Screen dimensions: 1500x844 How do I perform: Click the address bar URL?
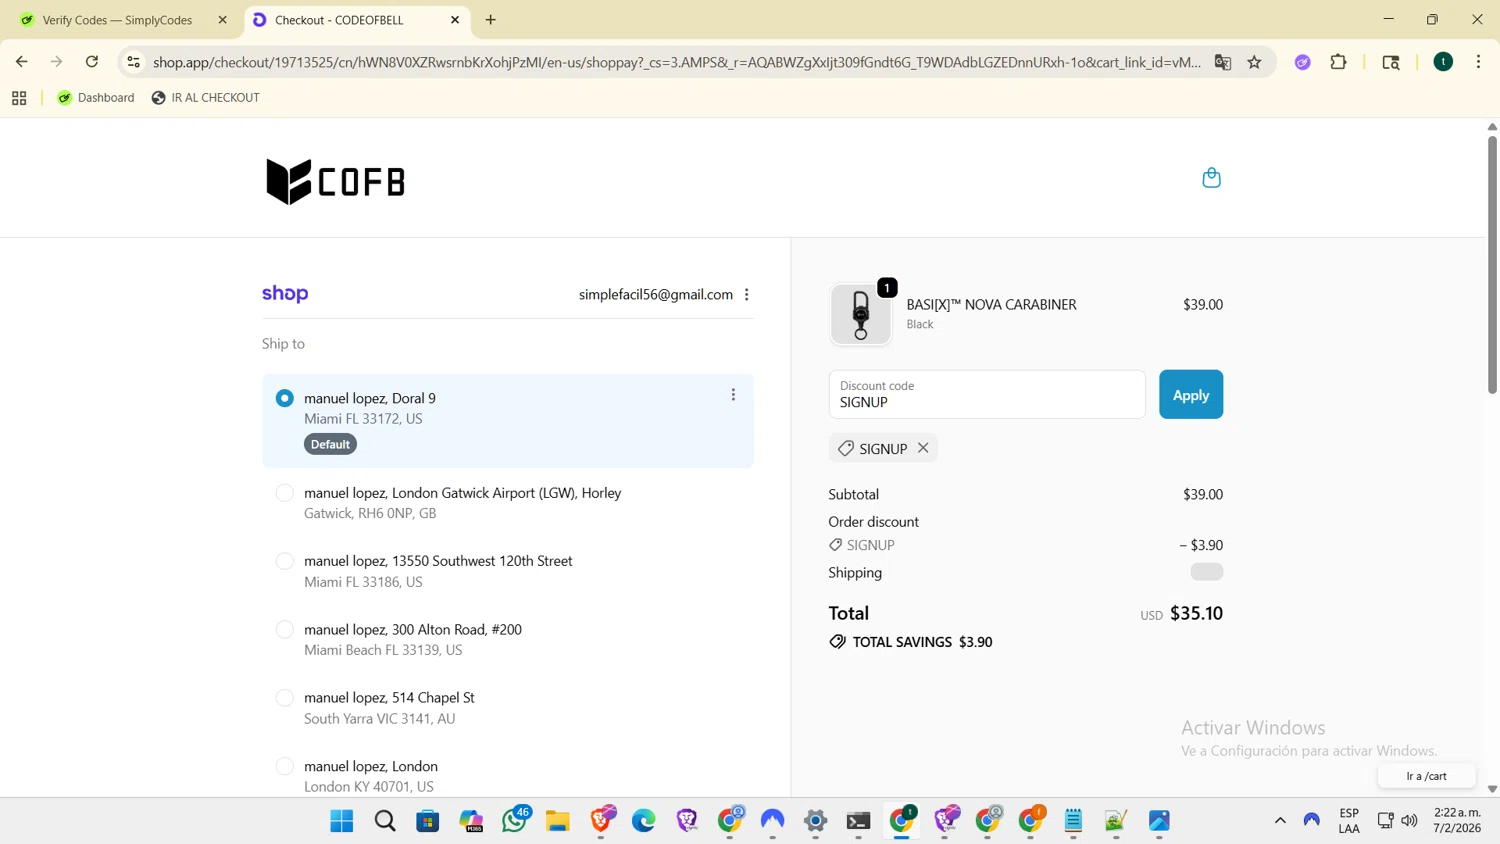[677, 62]
